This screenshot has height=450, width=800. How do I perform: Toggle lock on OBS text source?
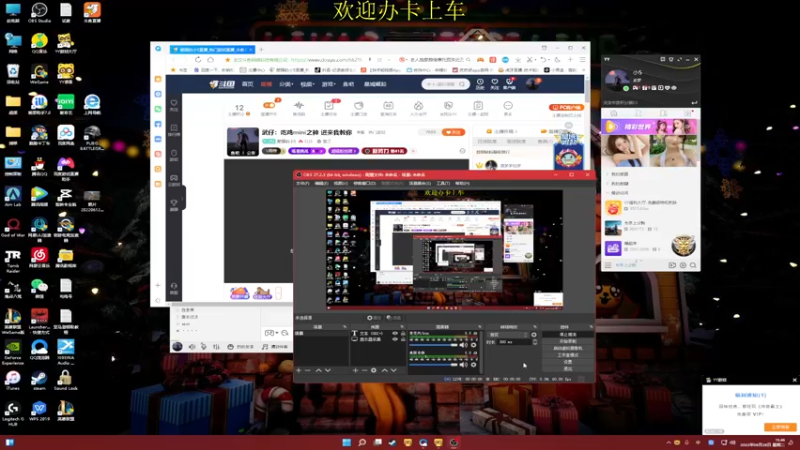point(403,333)
